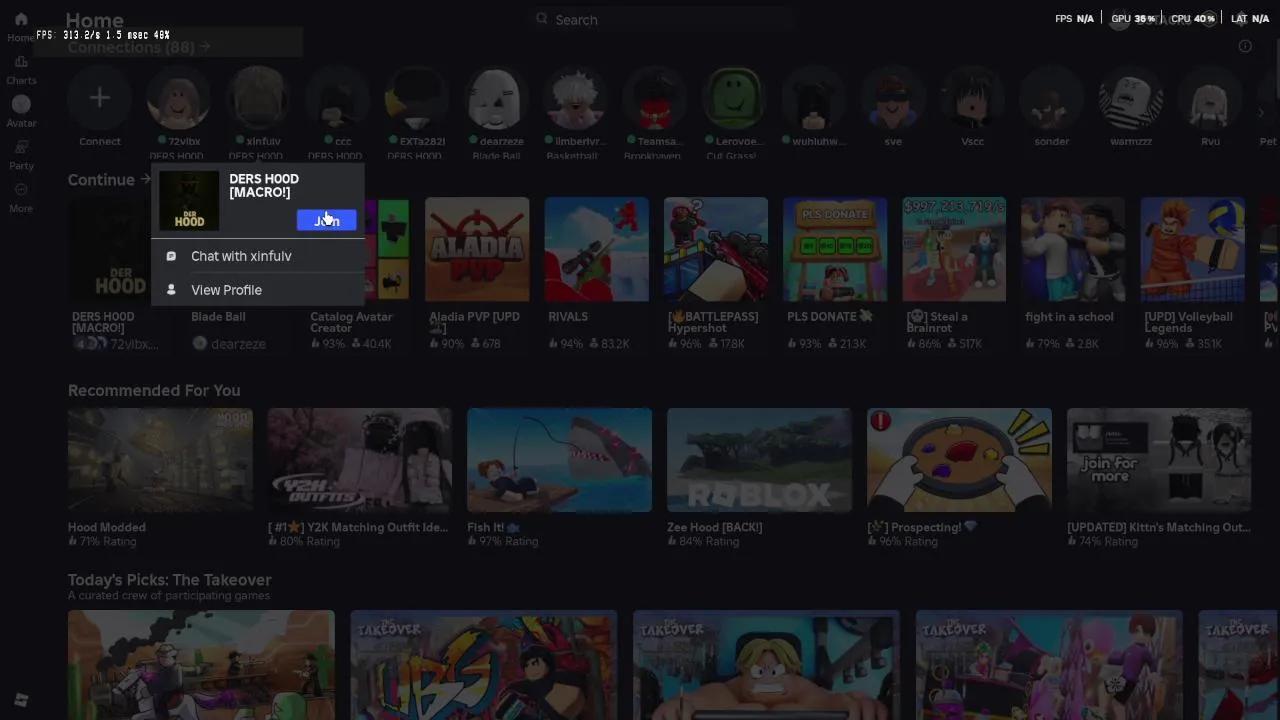Image resolution: width=1280 pixels, height=720 pixels.
Task: Open the Takeover card with angry blond character
Action: [766, 665]
